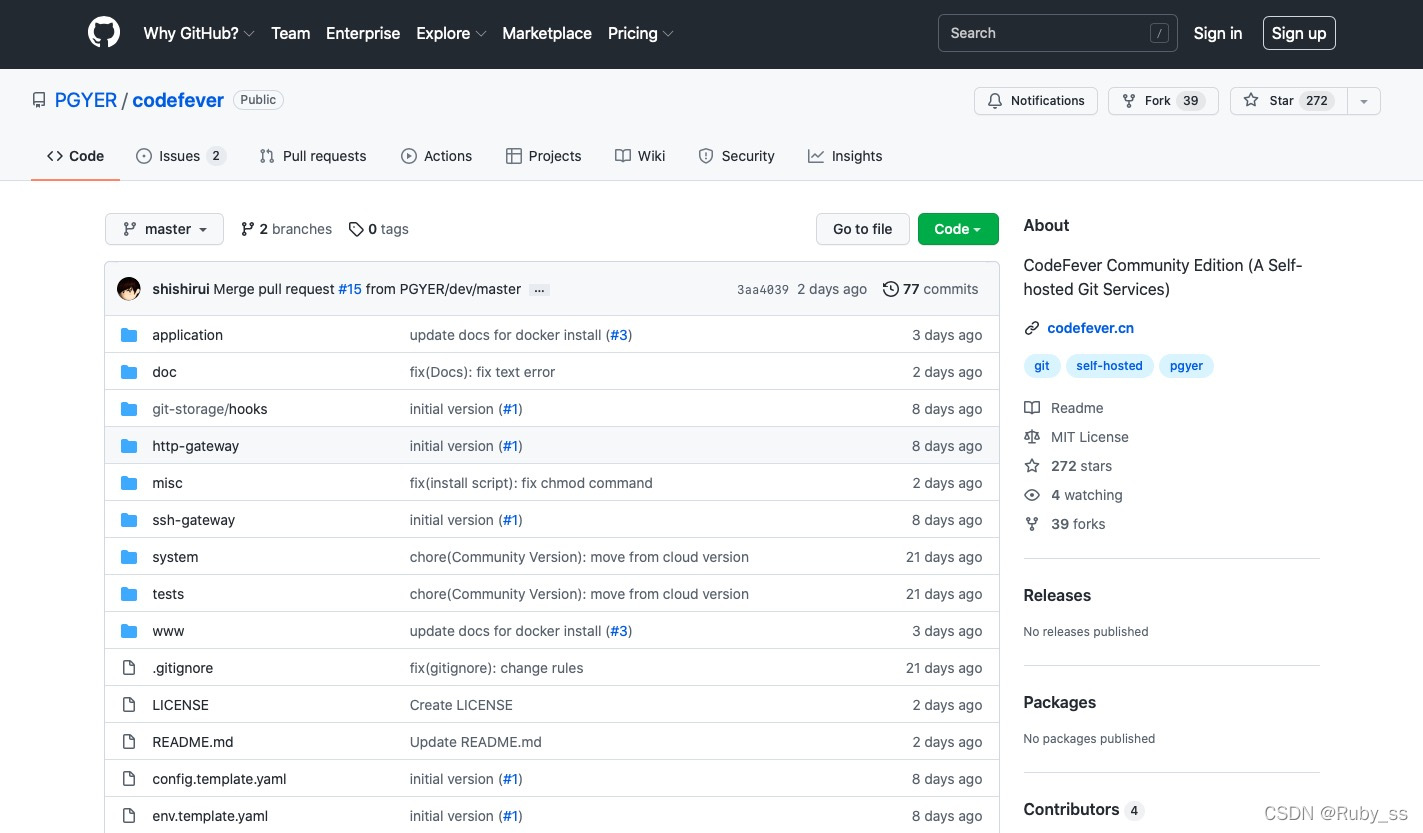1423x833 pixels.
Task: Open the Star list dropdown arrow
Action: click(1364, 101)
